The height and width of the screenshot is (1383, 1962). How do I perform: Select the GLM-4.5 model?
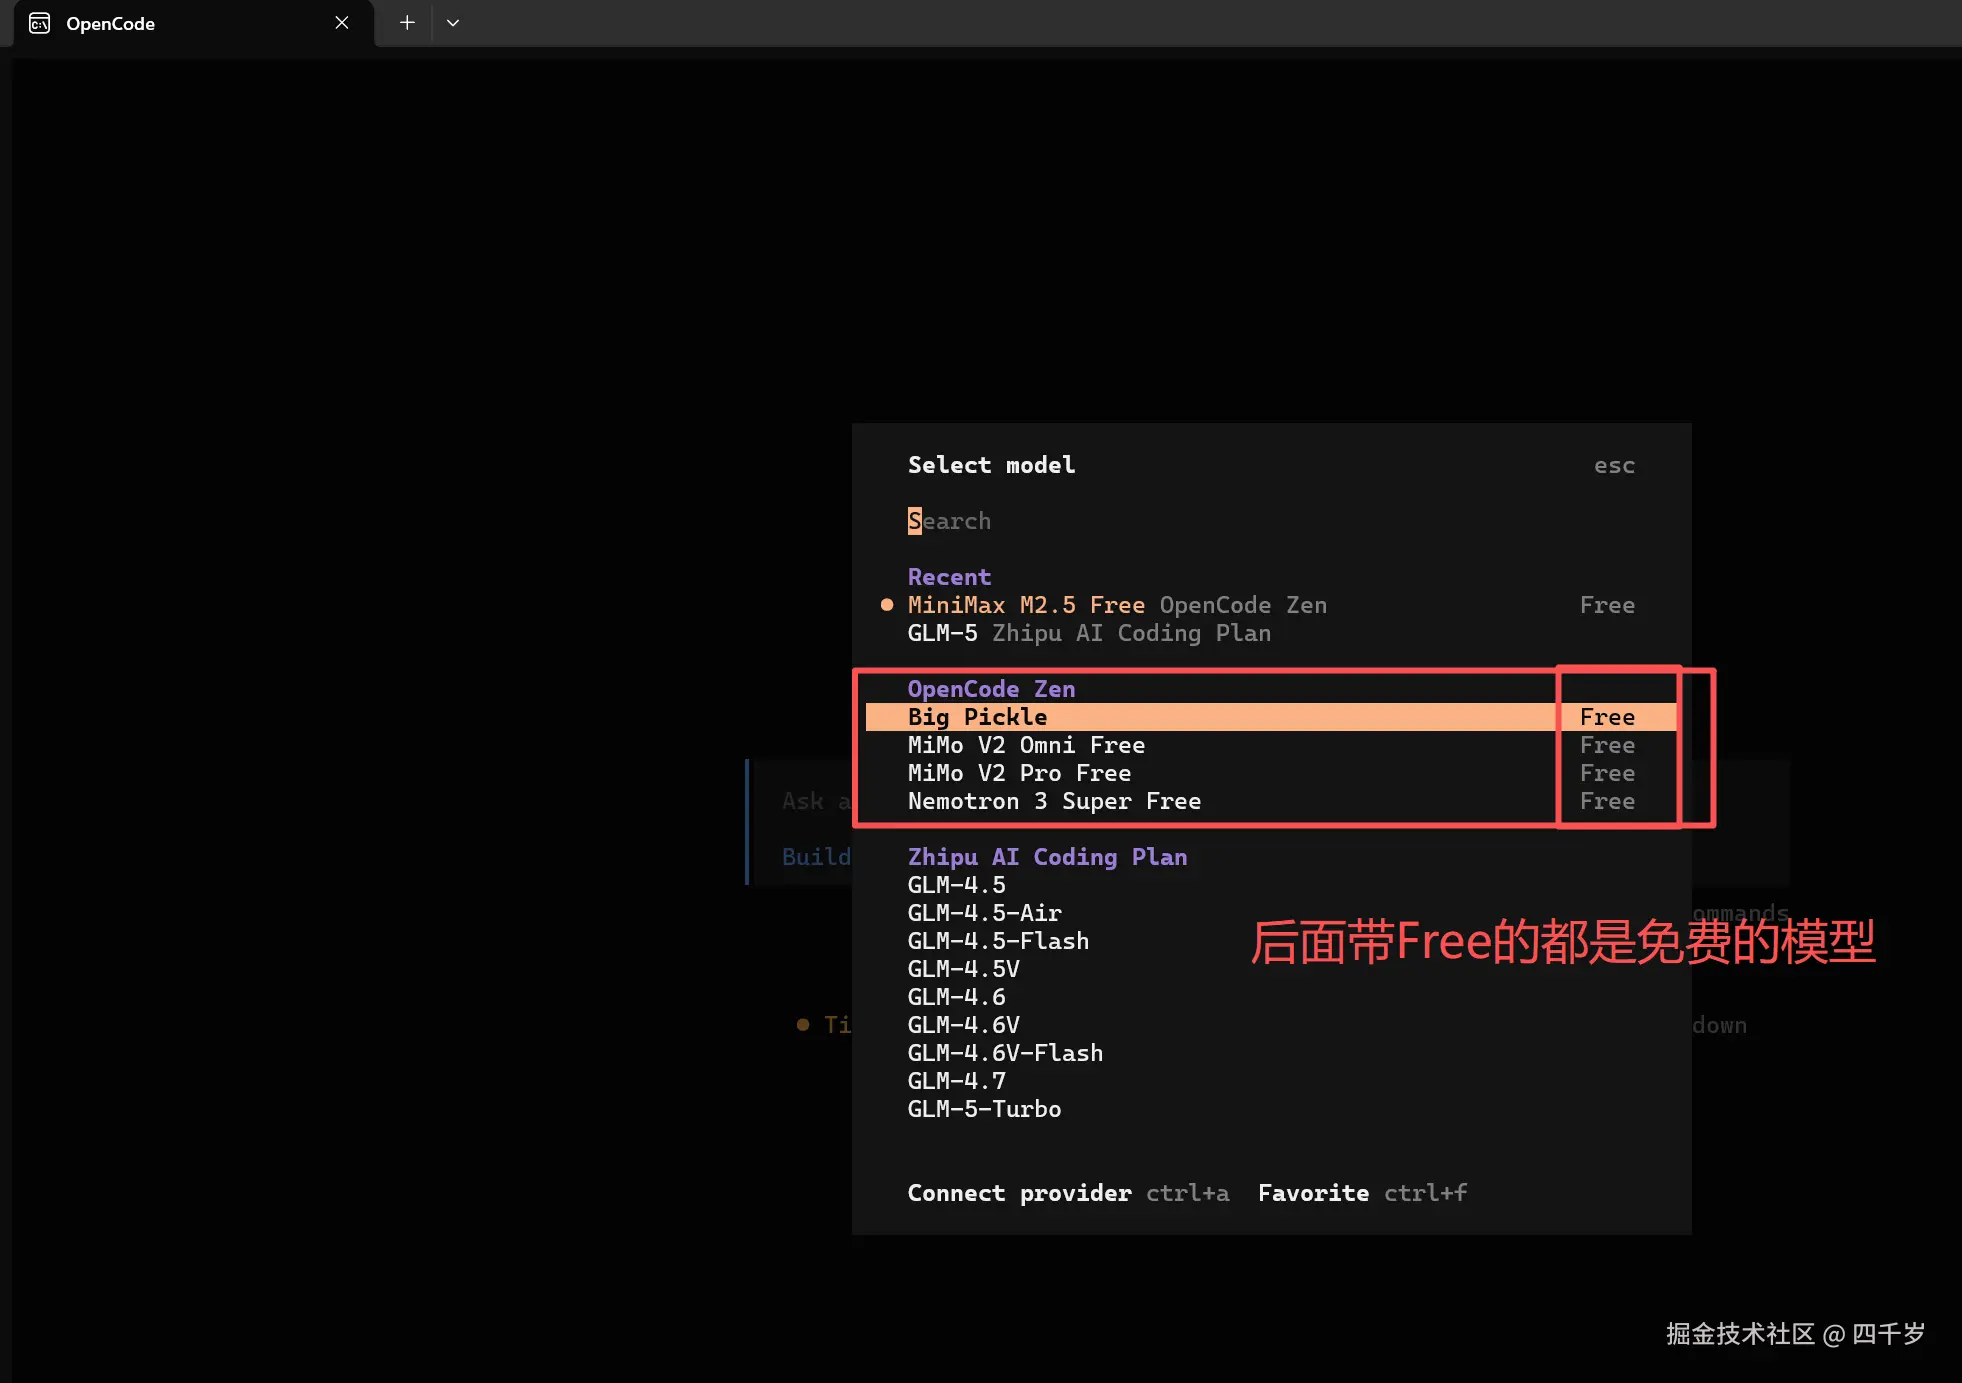pyautogui.click(x=956, y=885)
